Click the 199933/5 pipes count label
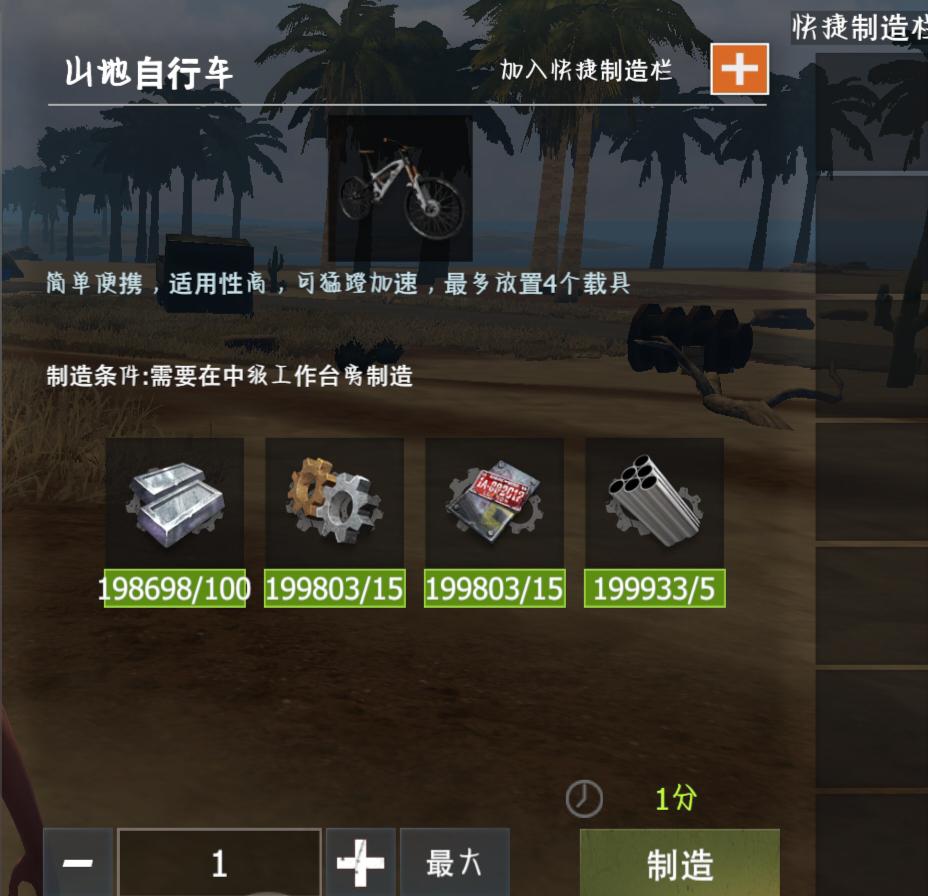928x896 pixels. point(655,588)
